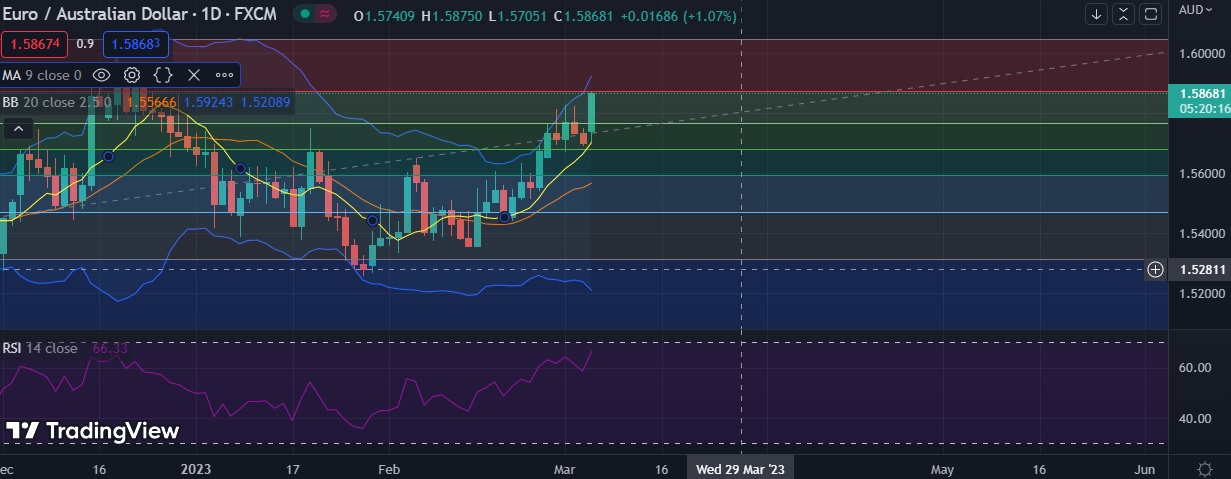Click the Euro / Australian Dollar symbol title
Screen dimensions: 1231x479
pos(140,16)
